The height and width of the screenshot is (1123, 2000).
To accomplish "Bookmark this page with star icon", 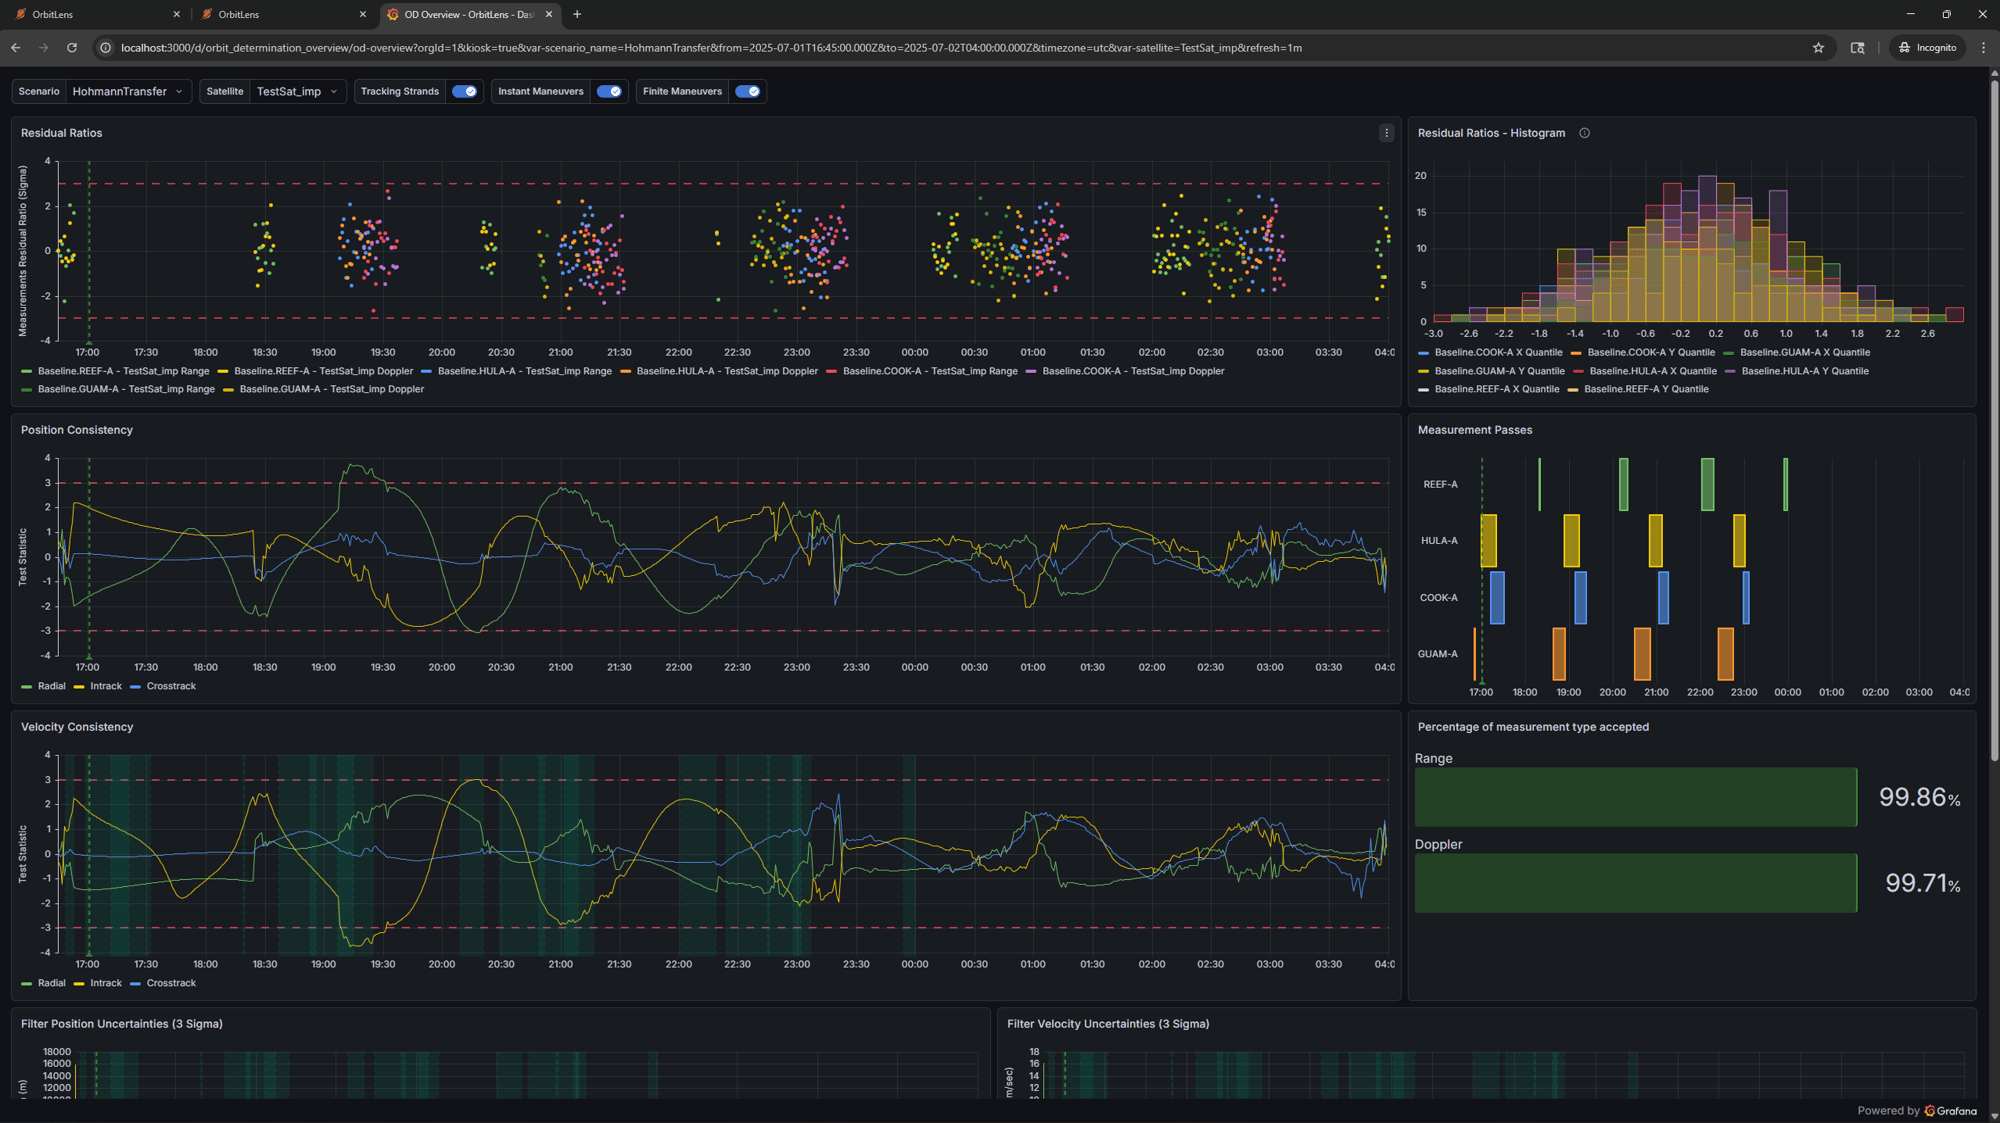I will pos(1818,47).
